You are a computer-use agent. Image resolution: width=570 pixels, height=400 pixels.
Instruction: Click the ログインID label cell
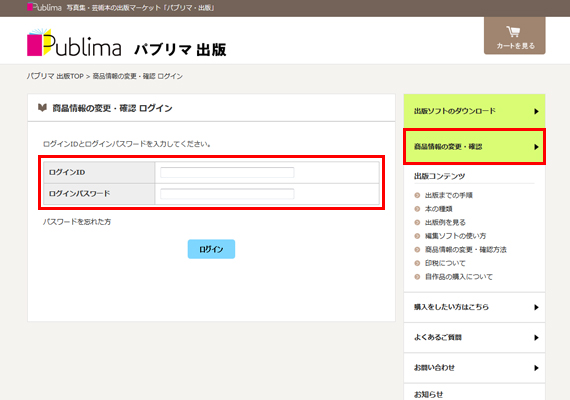[x=99, y=172]
